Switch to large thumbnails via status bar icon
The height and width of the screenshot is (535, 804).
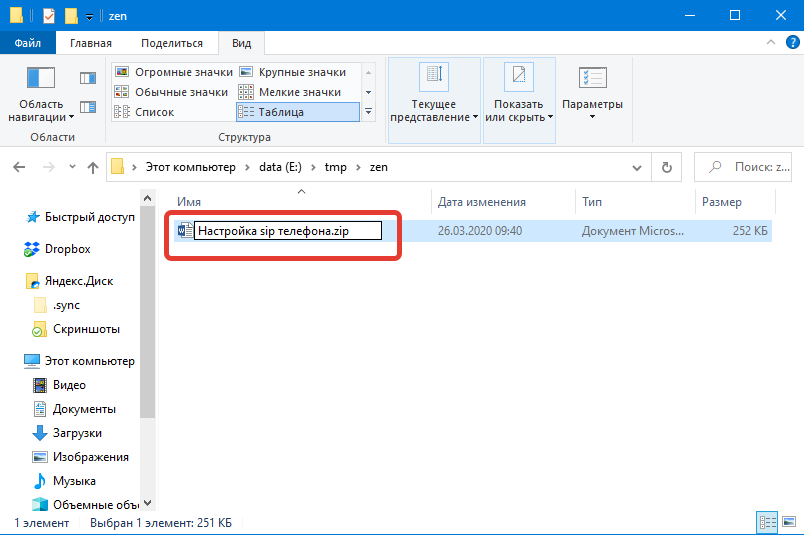[x=789, y=523]
